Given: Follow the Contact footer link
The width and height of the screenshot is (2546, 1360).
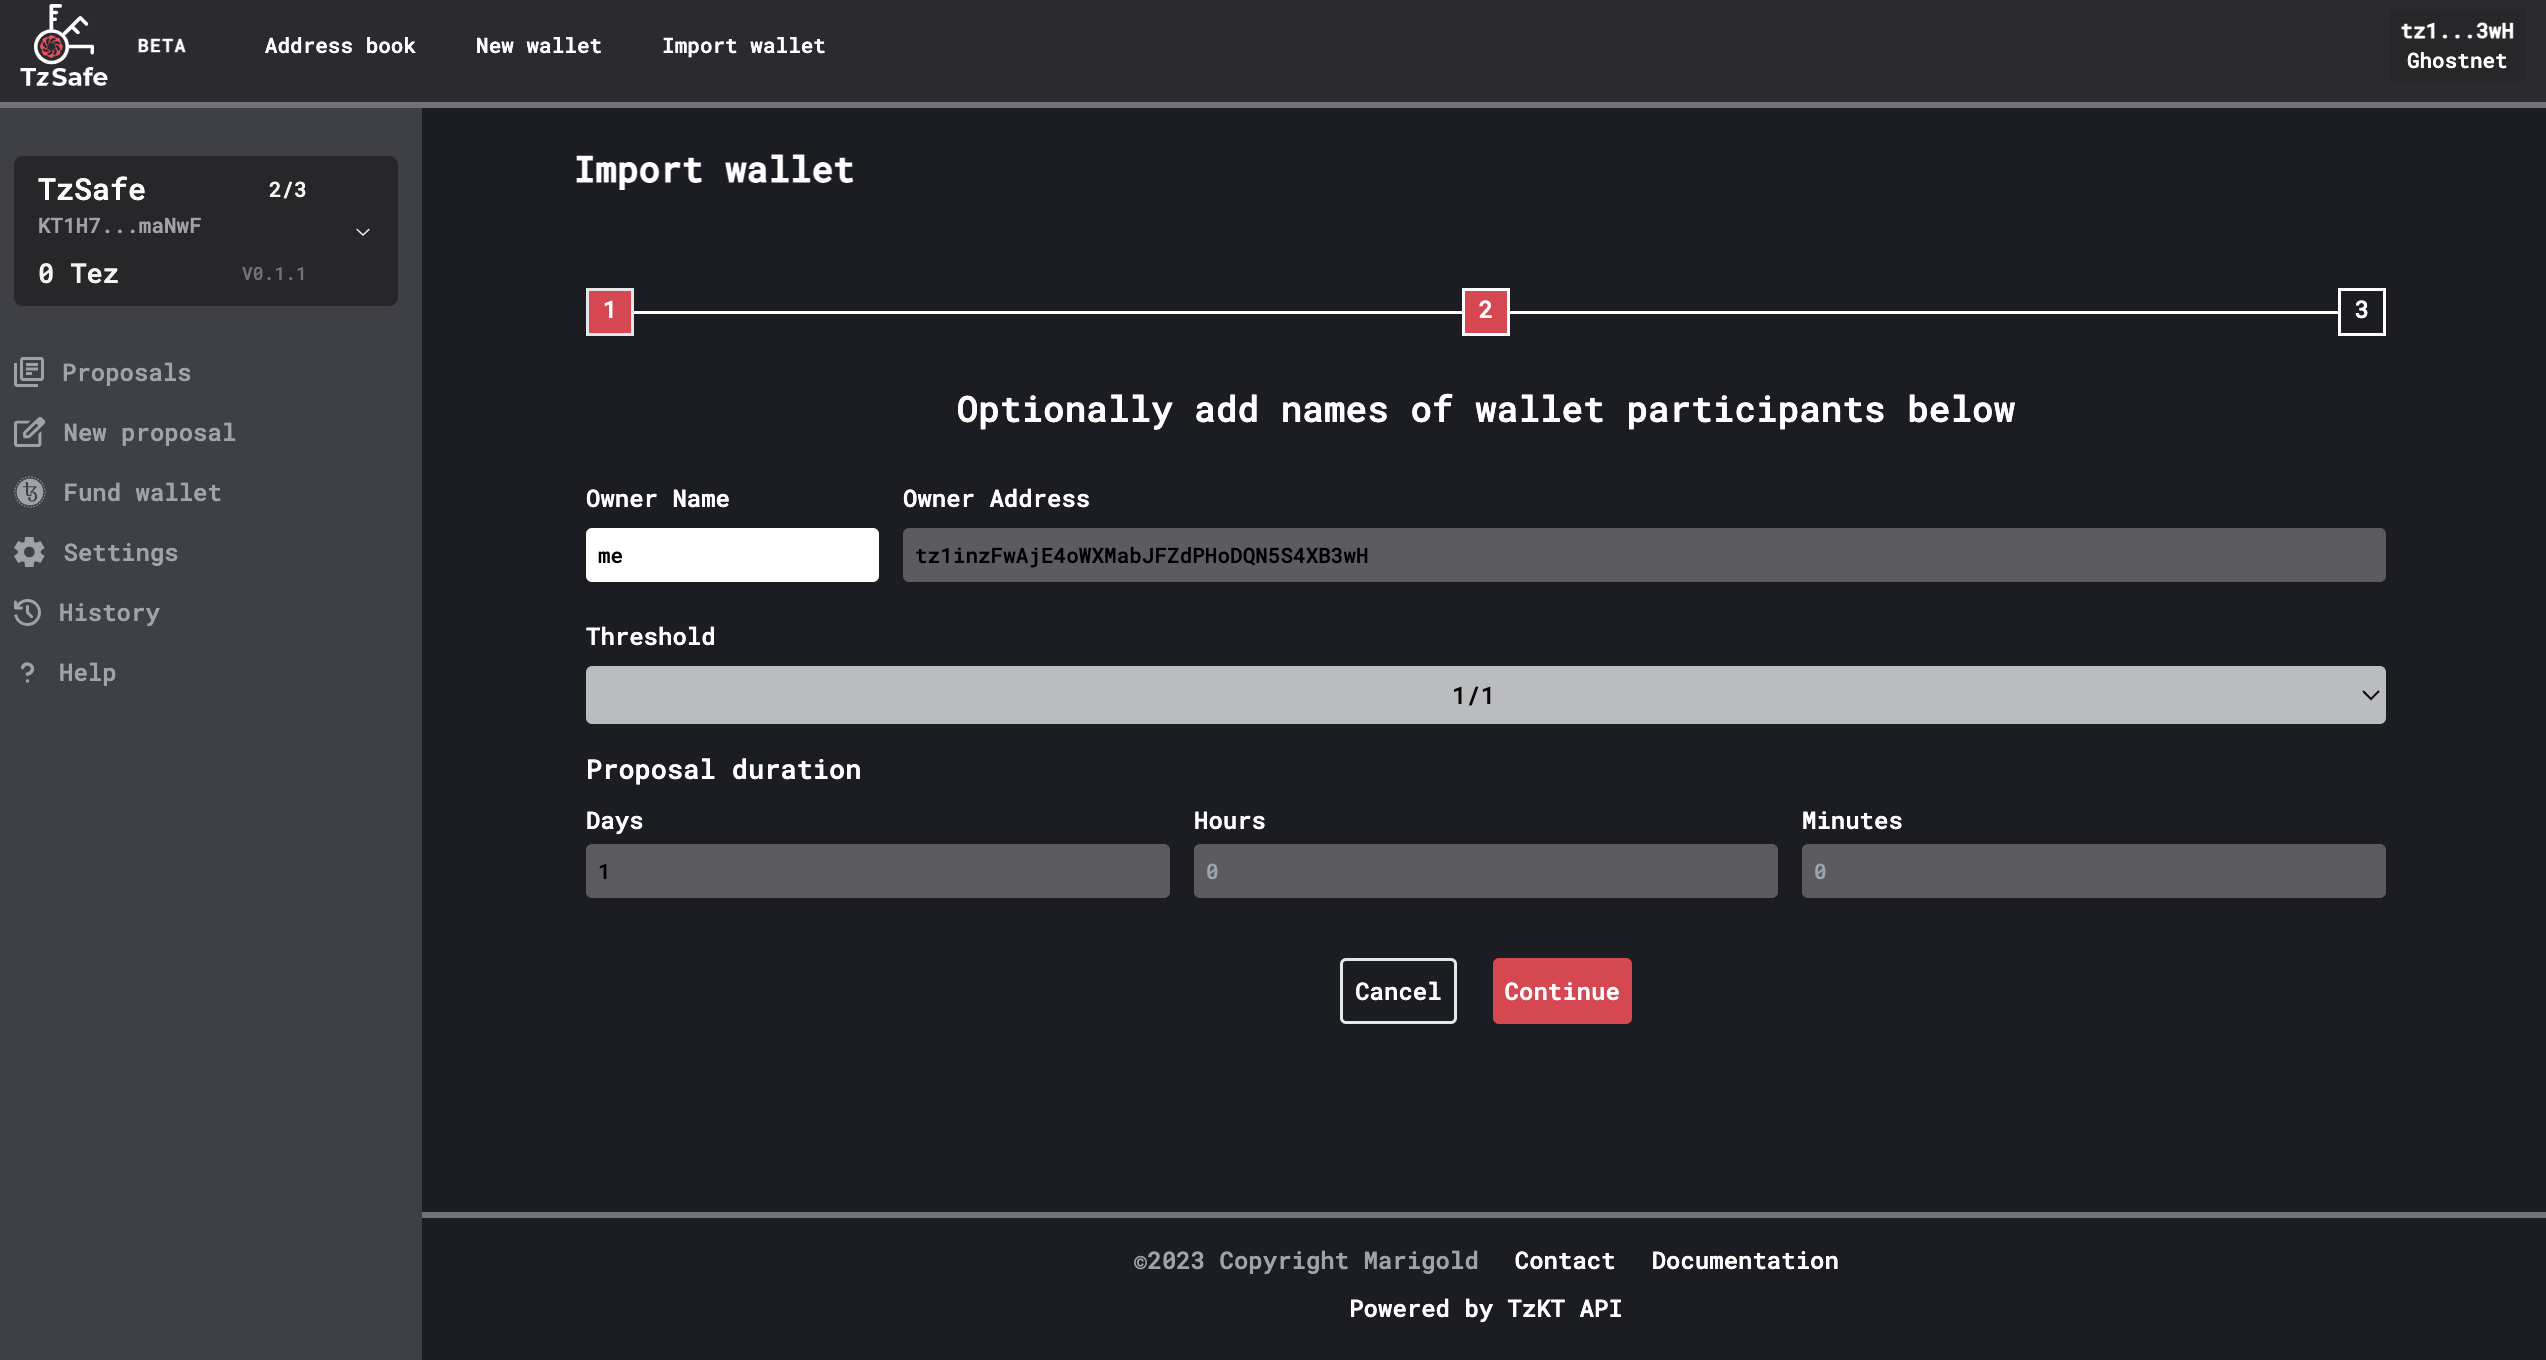Looking at the screenshot, I should click(x=1564, y=1260).
